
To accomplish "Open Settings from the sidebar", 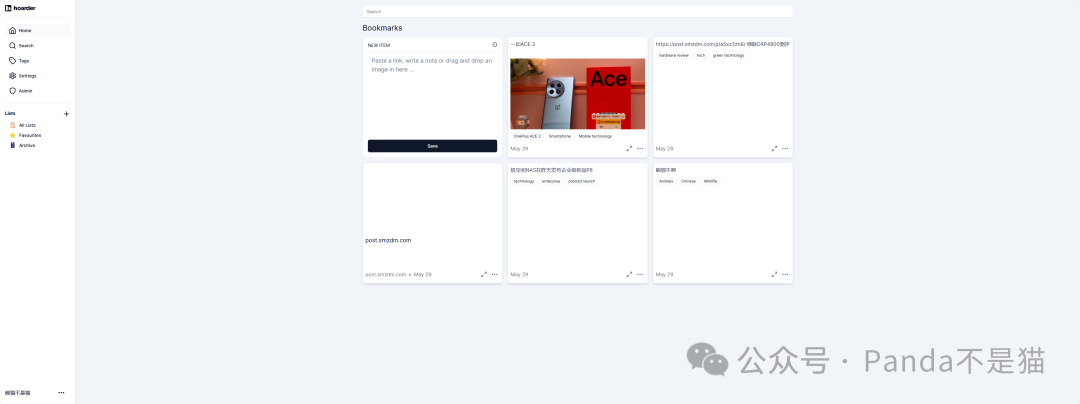I will click(x=38, y=76).
